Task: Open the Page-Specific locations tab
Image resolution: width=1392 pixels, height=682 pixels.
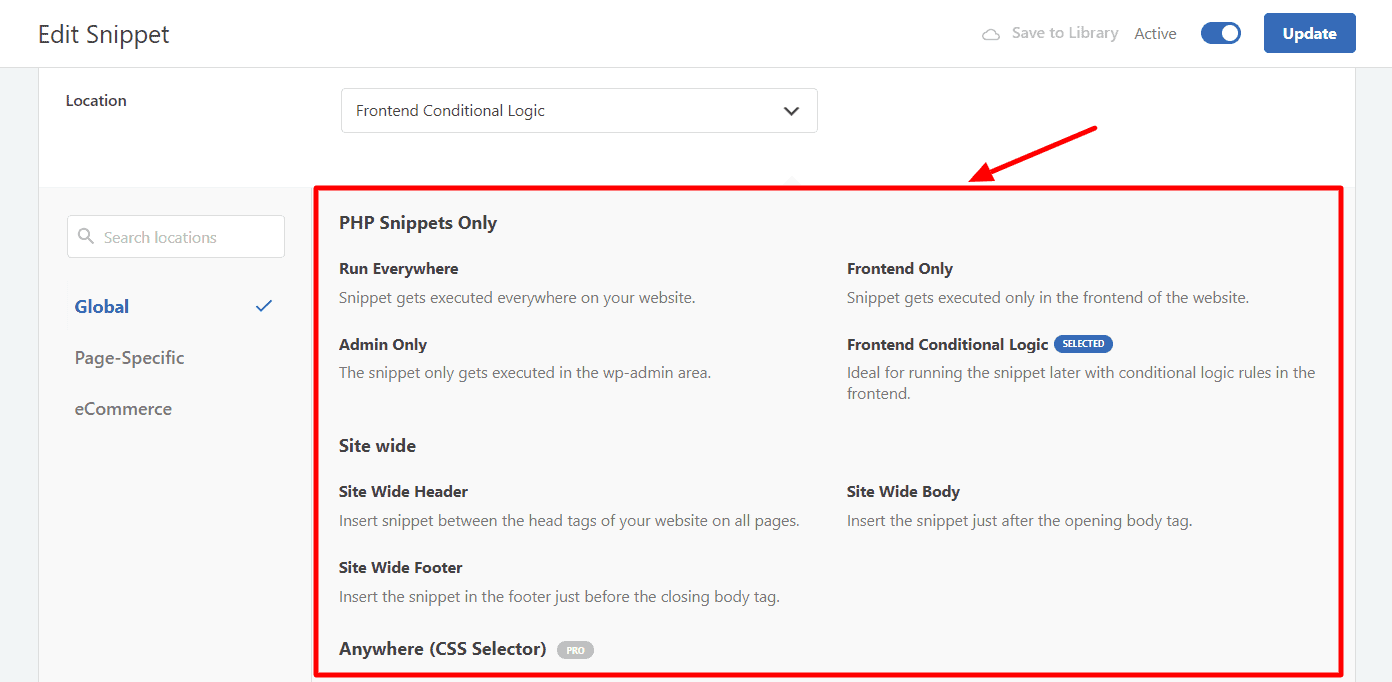Action: (x=129, y=358)
